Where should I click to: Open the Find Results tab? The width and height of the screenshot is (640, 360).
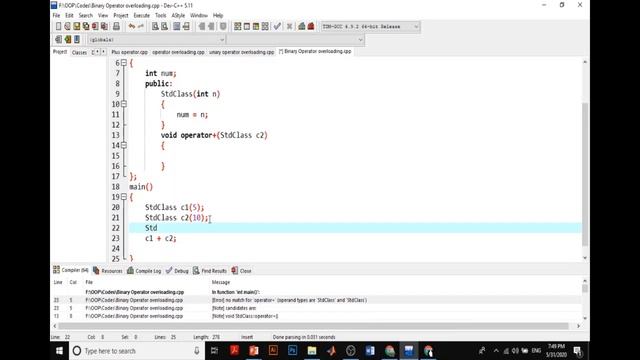[210, 271]
